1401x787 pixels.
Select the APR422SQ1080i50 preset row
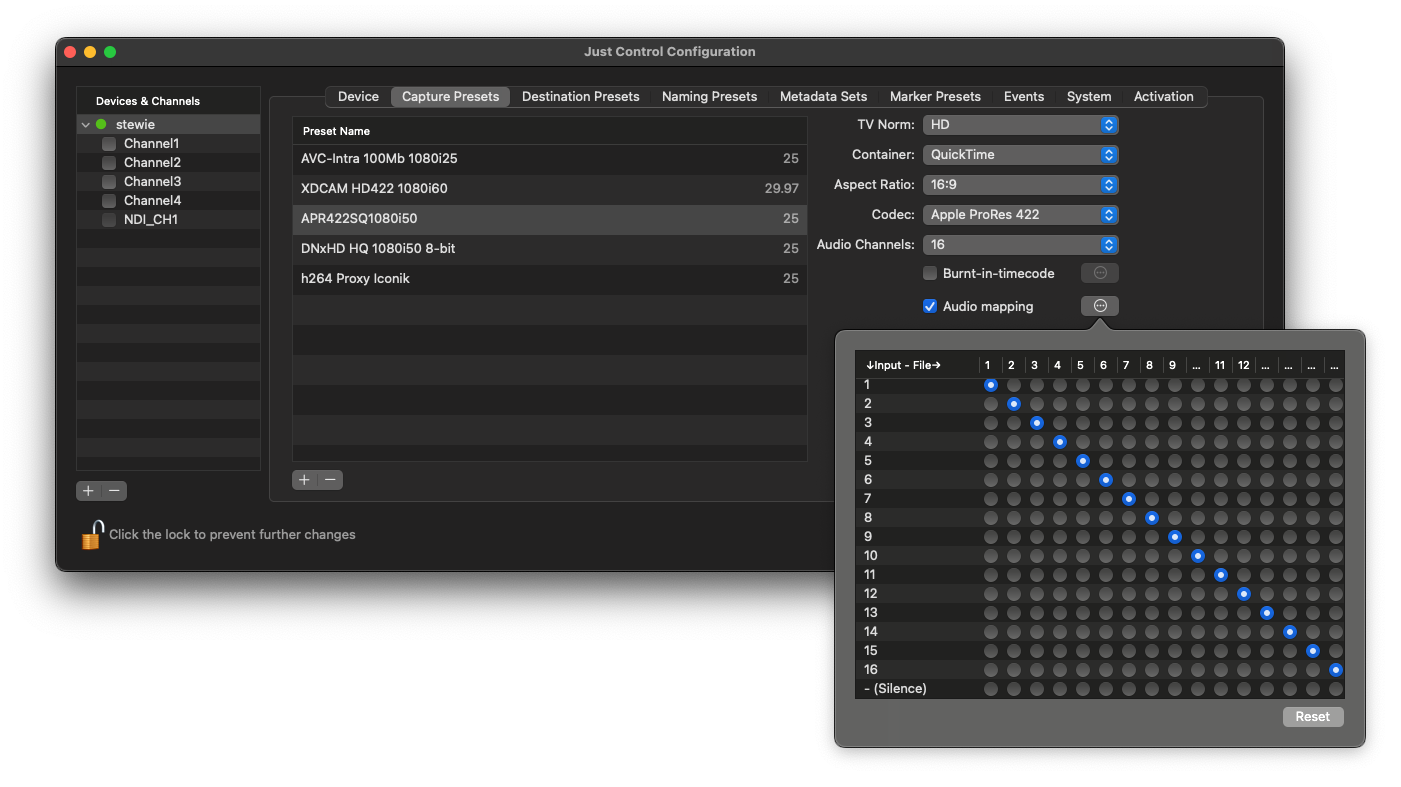pyautogui.click(x=549, y=219)
